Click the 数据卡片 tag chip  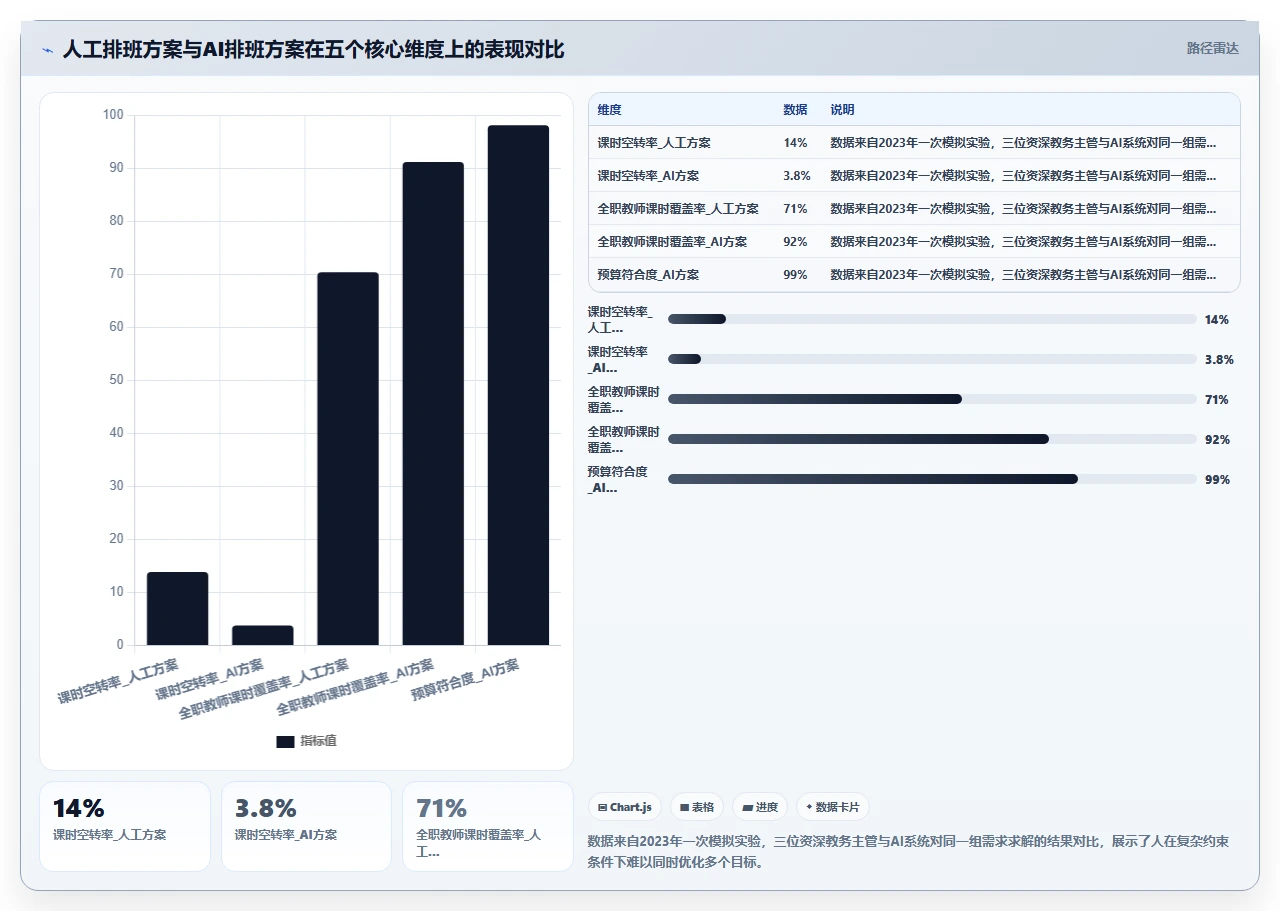point(833,807)
